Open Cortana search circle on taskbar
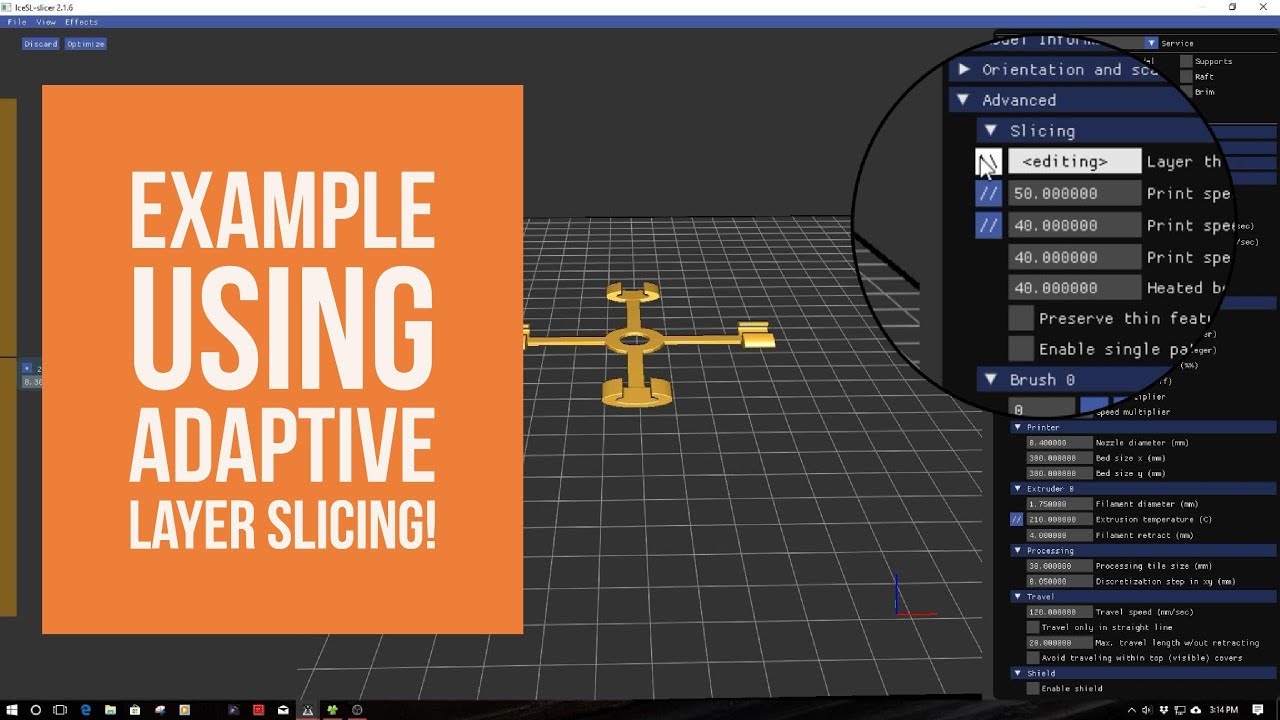Image resolution: width=1280 pixels, height=720 pixels. [36, 710]
